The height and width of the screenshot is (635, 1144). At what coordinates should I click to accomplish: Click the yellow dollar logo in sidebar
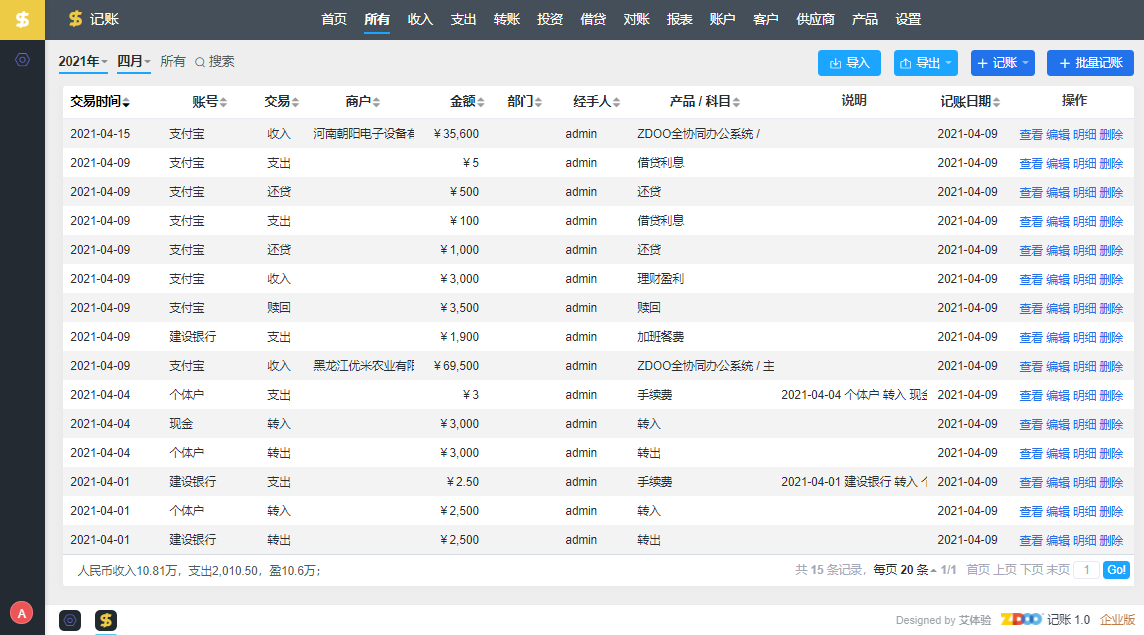(22, 19)
